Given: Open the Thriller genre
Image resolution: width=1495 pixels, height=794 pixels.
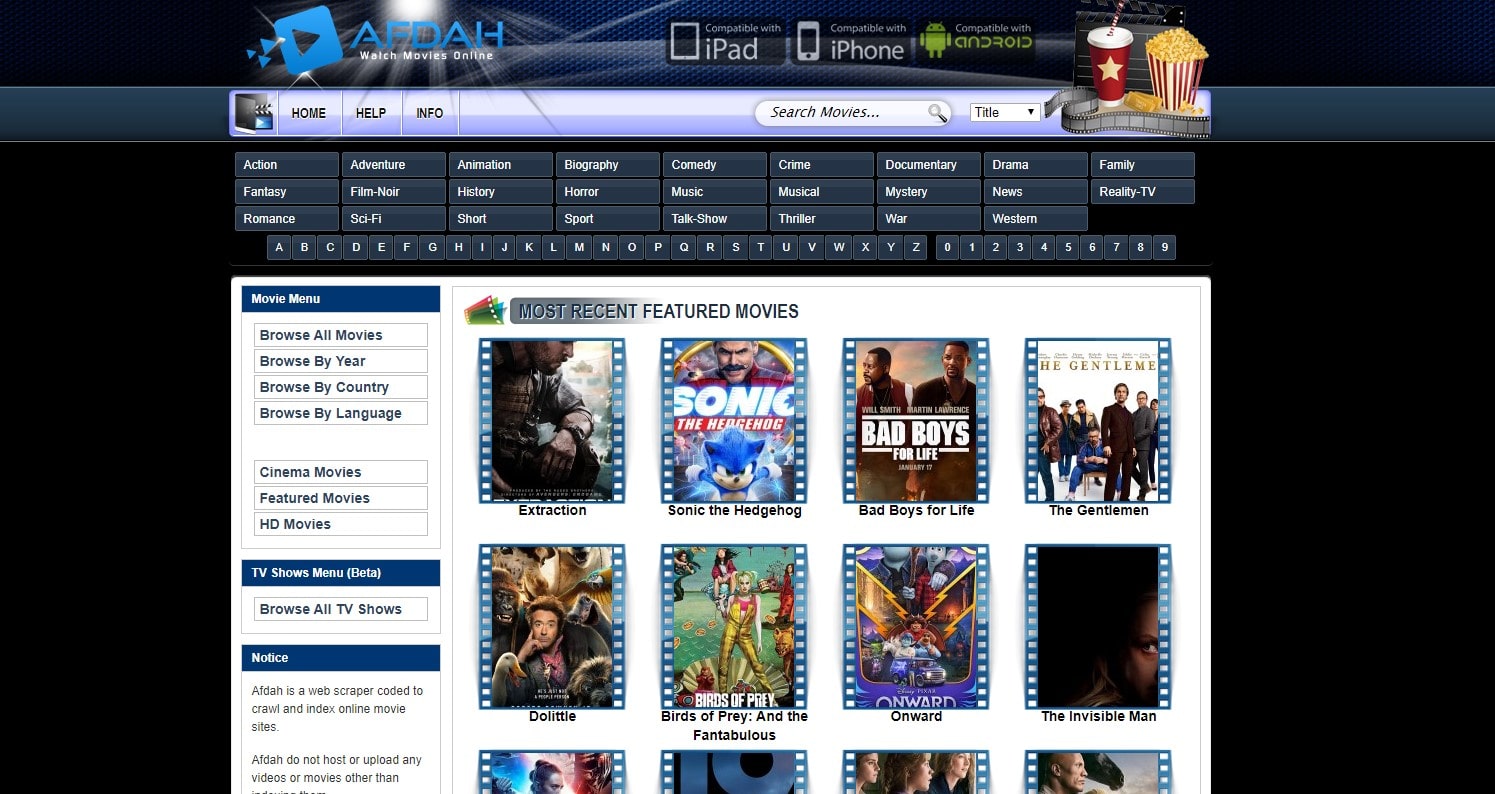Looking at the screenshot, I should 822,219.
